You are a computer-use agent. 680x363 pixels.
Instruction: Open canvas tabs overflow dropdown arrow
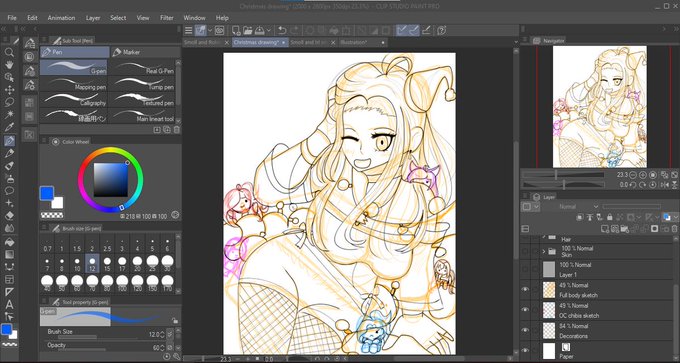pos(516,42)
